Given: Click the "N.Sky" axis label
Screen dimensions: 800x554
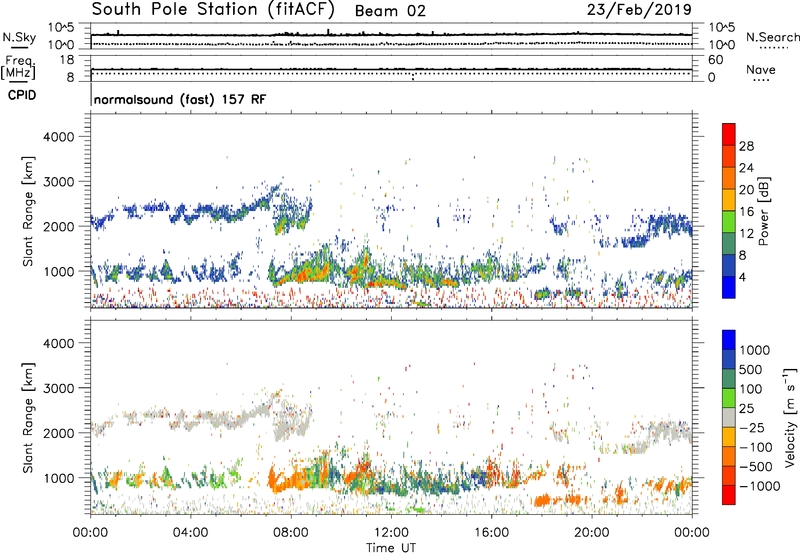Looking at the screenshot, I should [19, 37].
